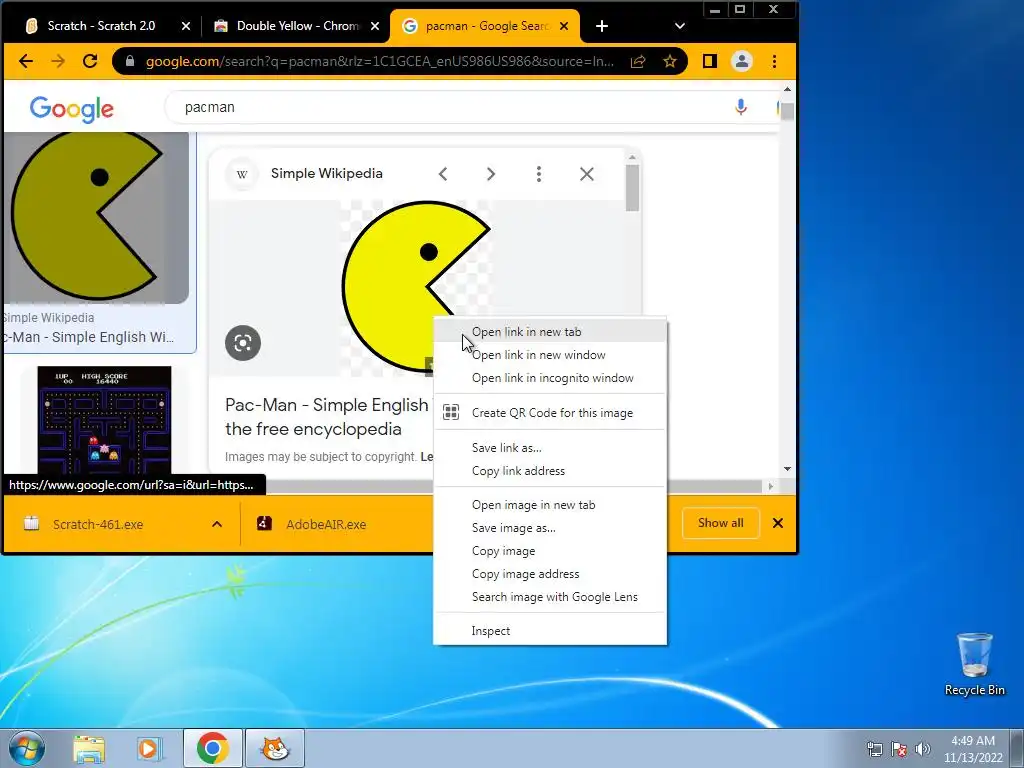Open the Pac-Man Simple English title link

[327, 417]
